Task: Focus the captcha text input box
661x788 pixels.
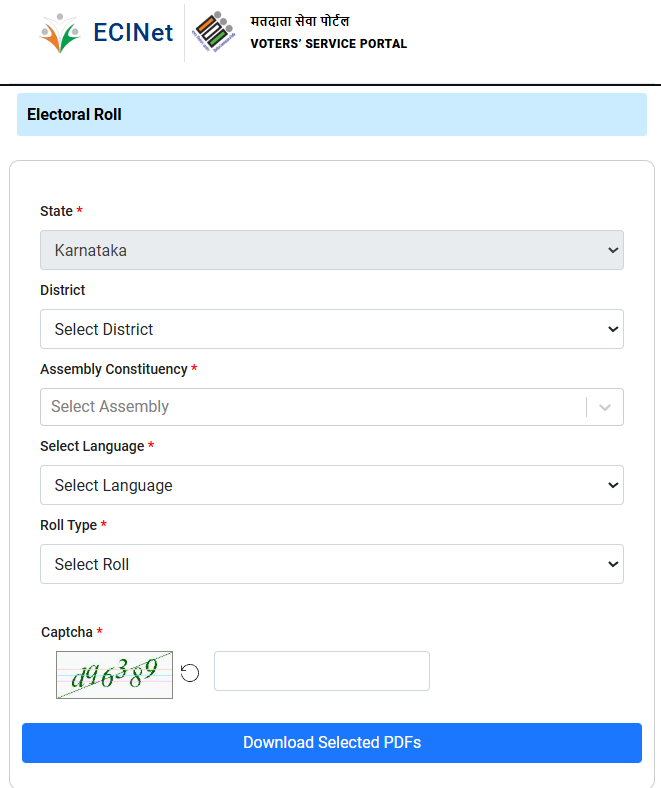Action: [x=321, y=671]
